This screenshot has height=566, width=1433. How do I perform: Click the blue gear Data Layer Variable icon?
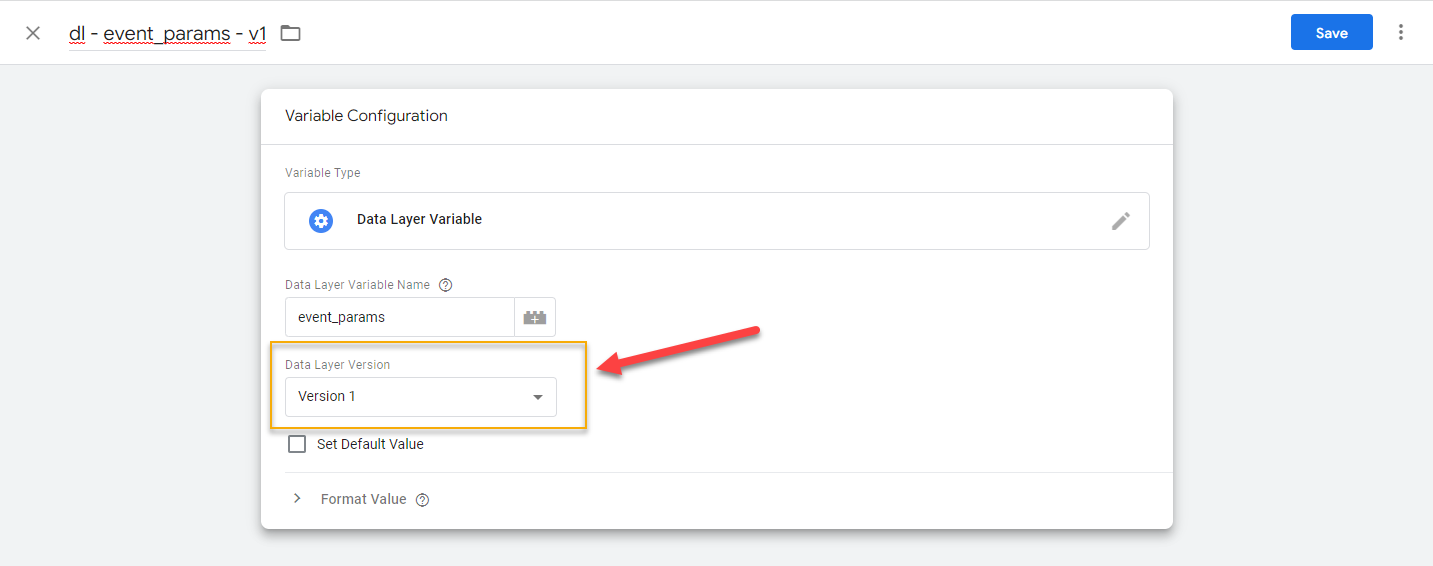coord(321,221)
